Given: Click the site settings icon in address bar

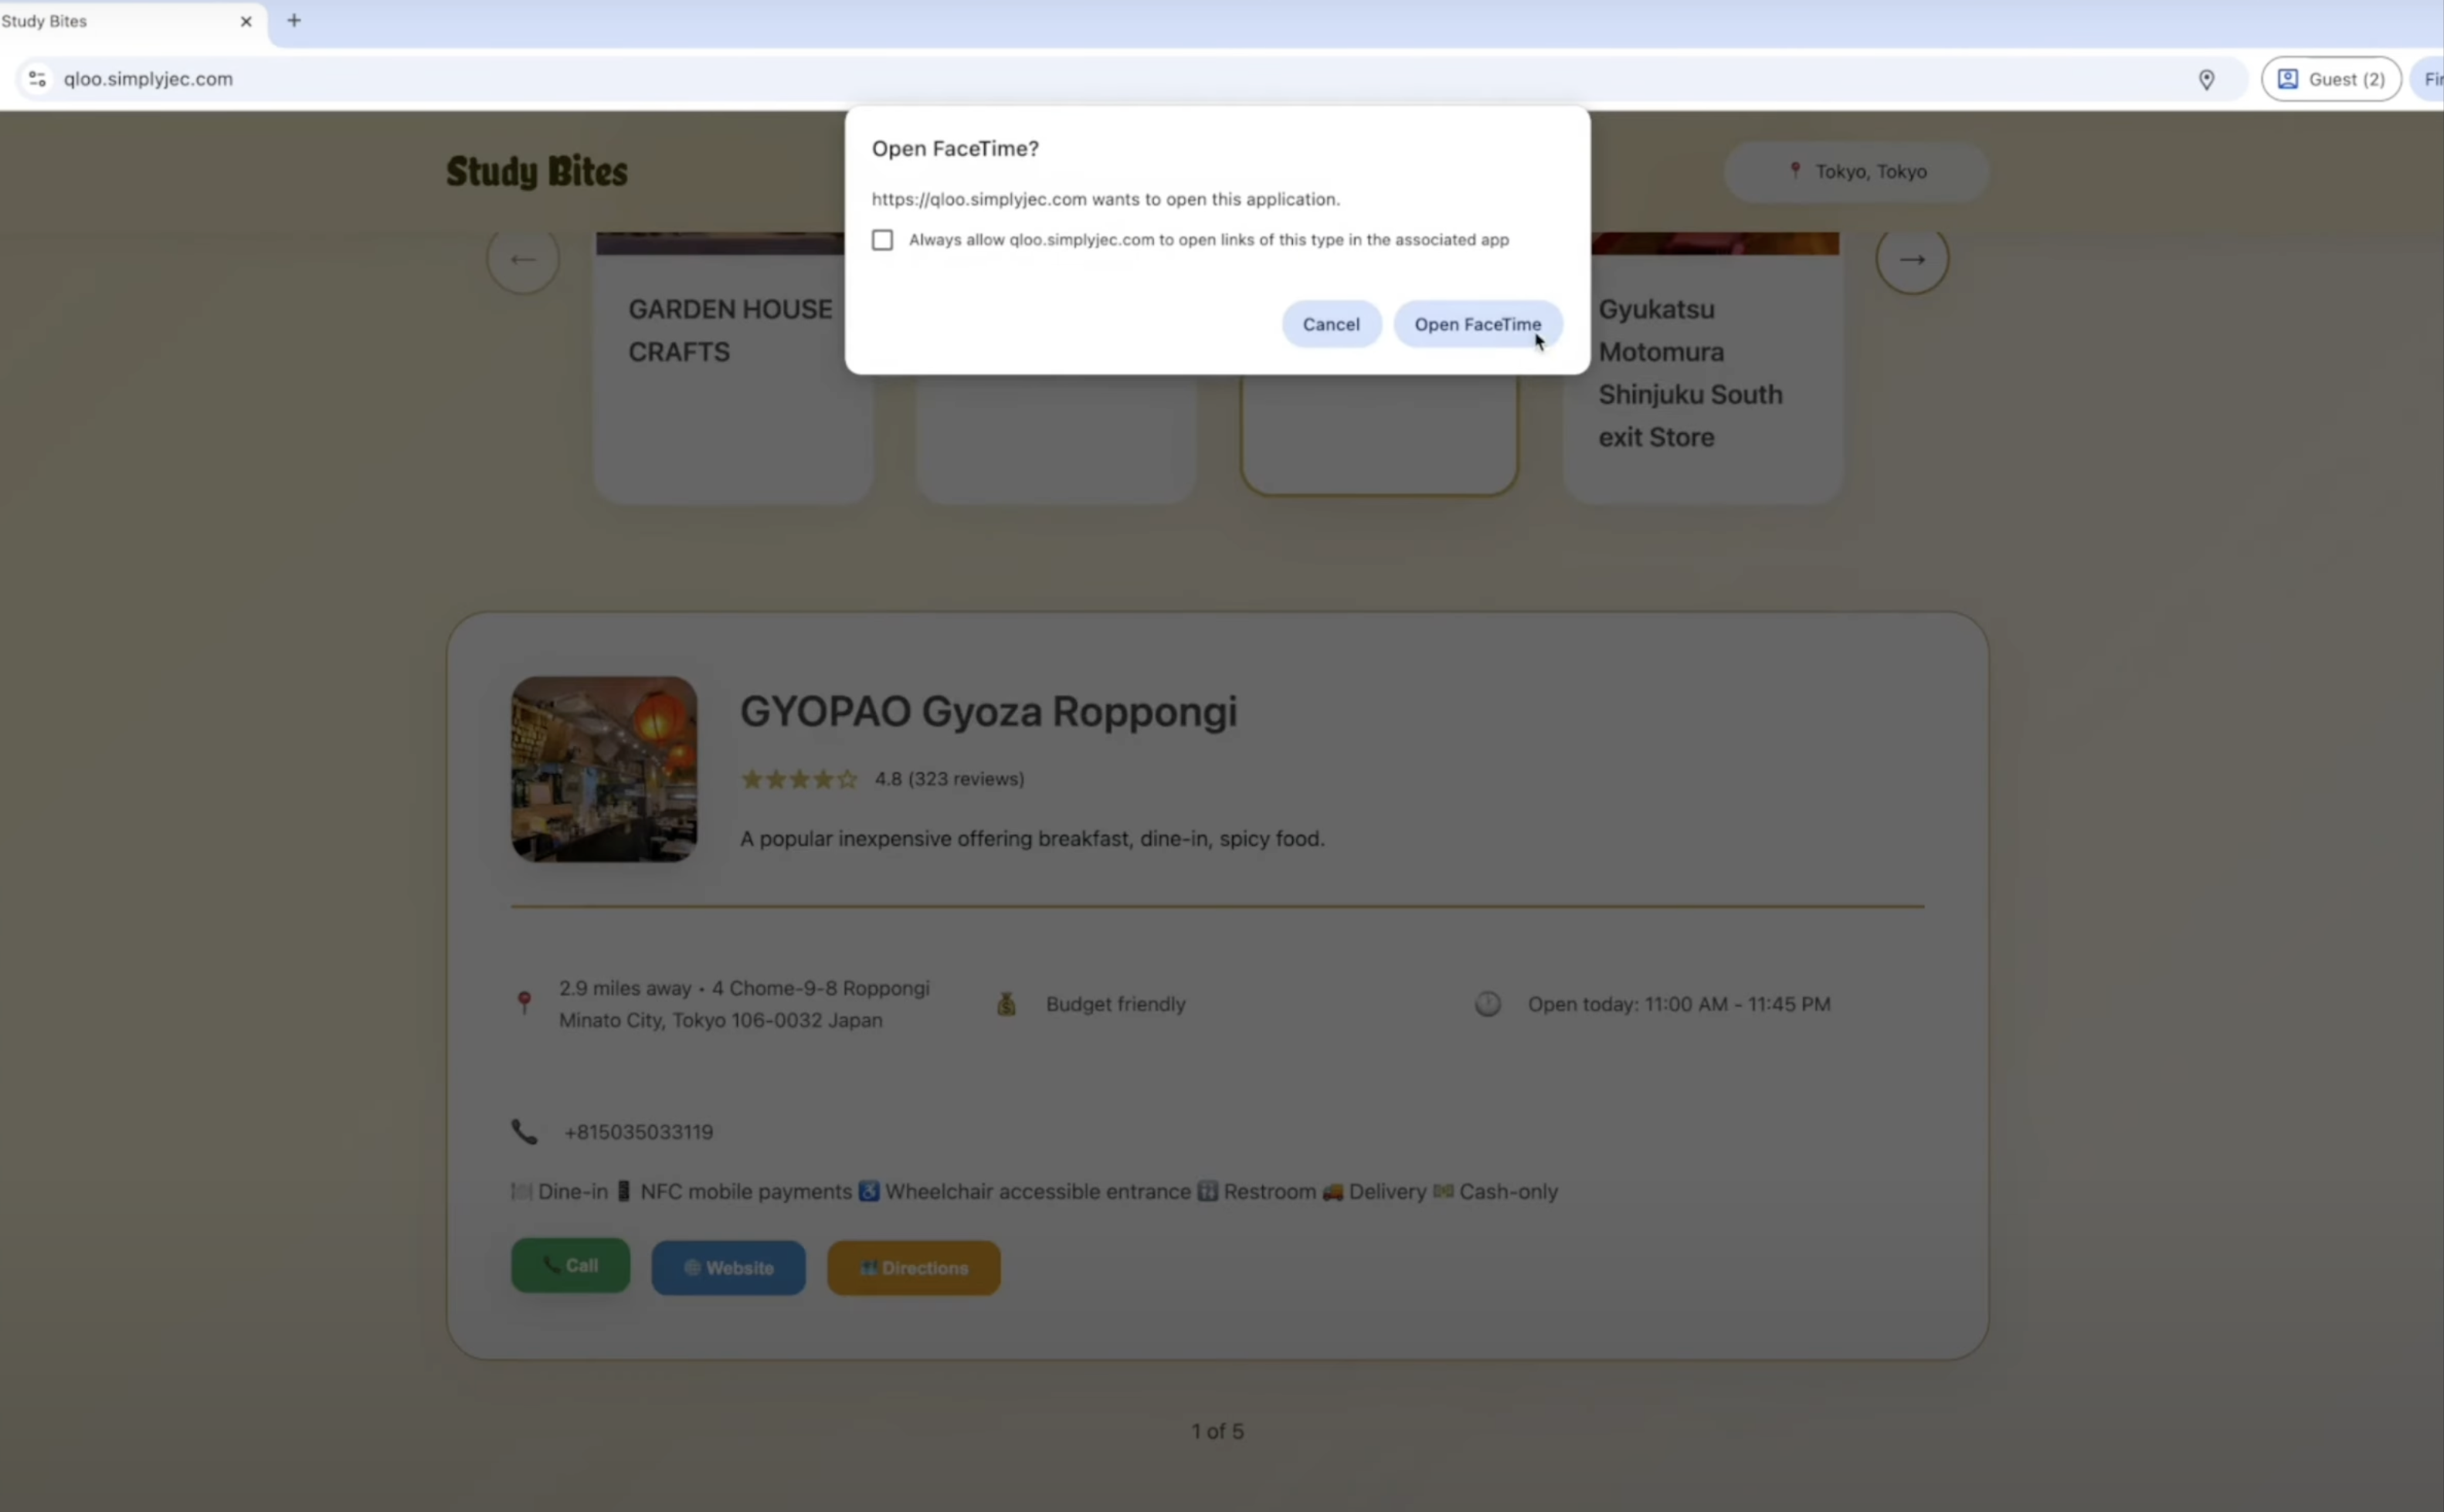Looking at the screenshot, I should point(37,79).
